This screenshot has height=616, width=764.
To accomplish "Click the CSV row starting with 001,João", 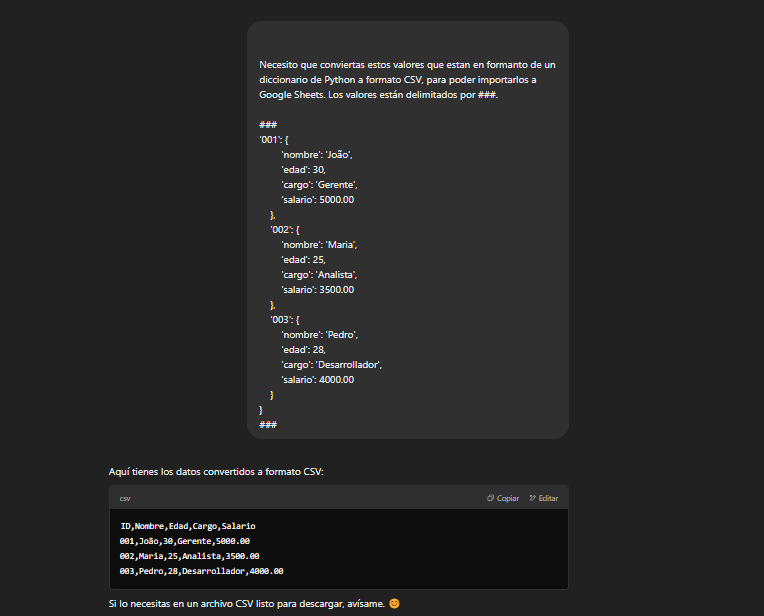I will tap(184, 541).
